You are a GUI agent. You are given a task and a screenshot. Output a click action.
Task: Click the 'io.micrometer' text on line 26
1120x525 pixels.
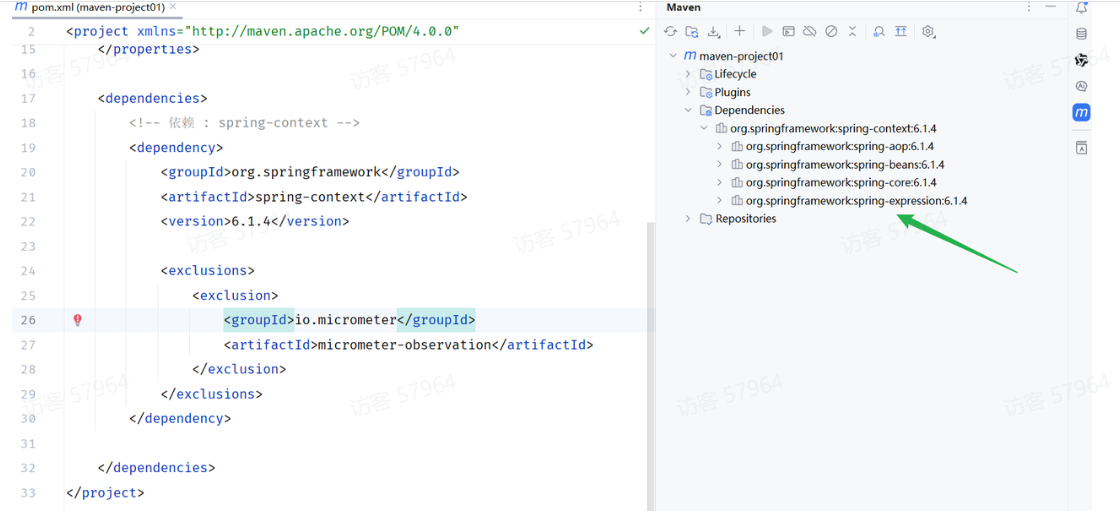pos(346,320)
